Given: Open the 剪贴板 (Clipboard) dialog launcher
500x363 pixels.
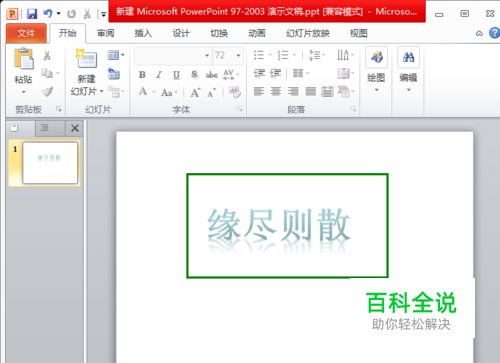Looking at the screenshot, I should click(58, 109).
